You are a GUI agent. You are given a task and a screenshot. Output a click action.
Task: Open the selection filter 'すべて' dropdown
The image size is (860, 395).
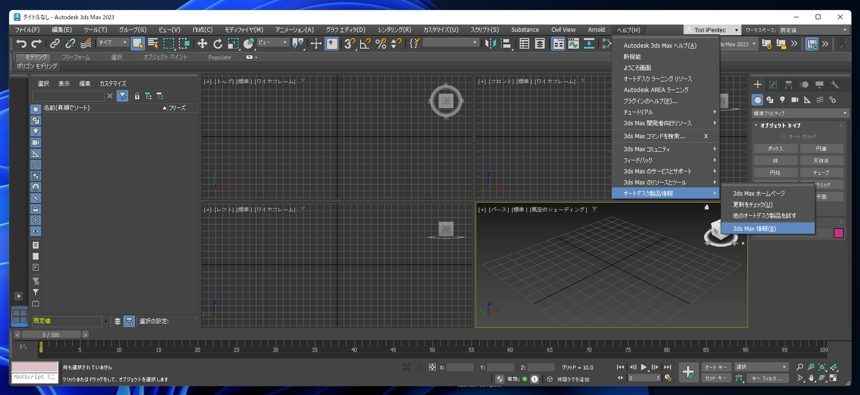[x=112, y=43]
